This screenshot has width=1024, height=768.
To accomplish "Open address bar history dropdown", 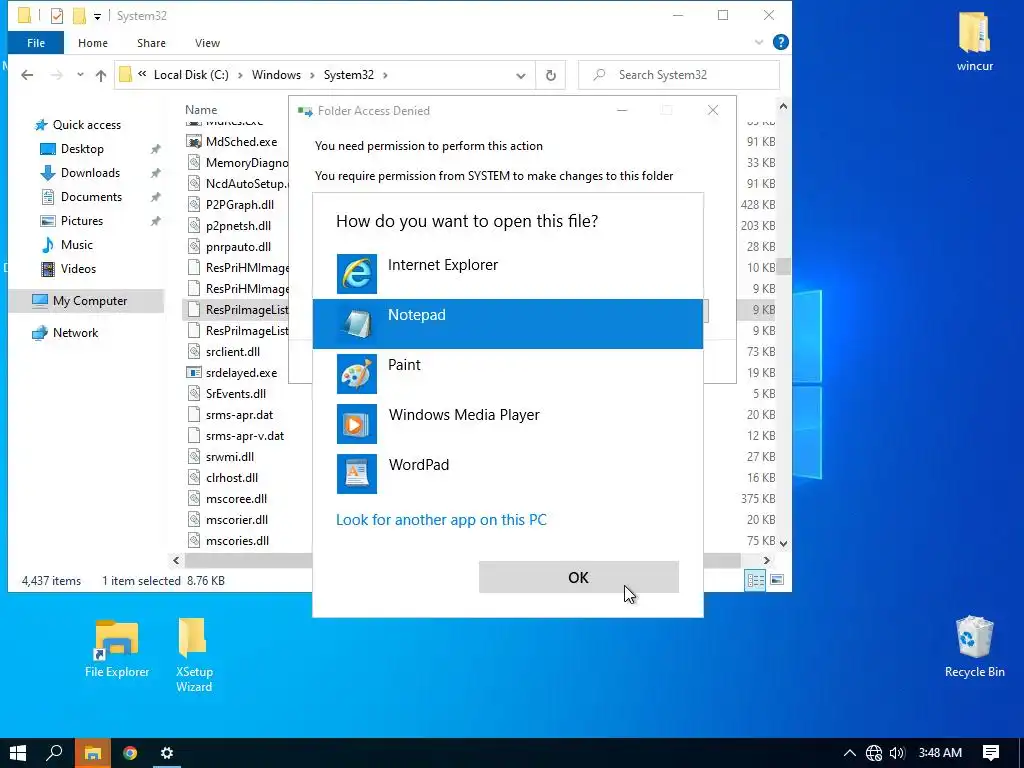I will [x=520, y=76].
